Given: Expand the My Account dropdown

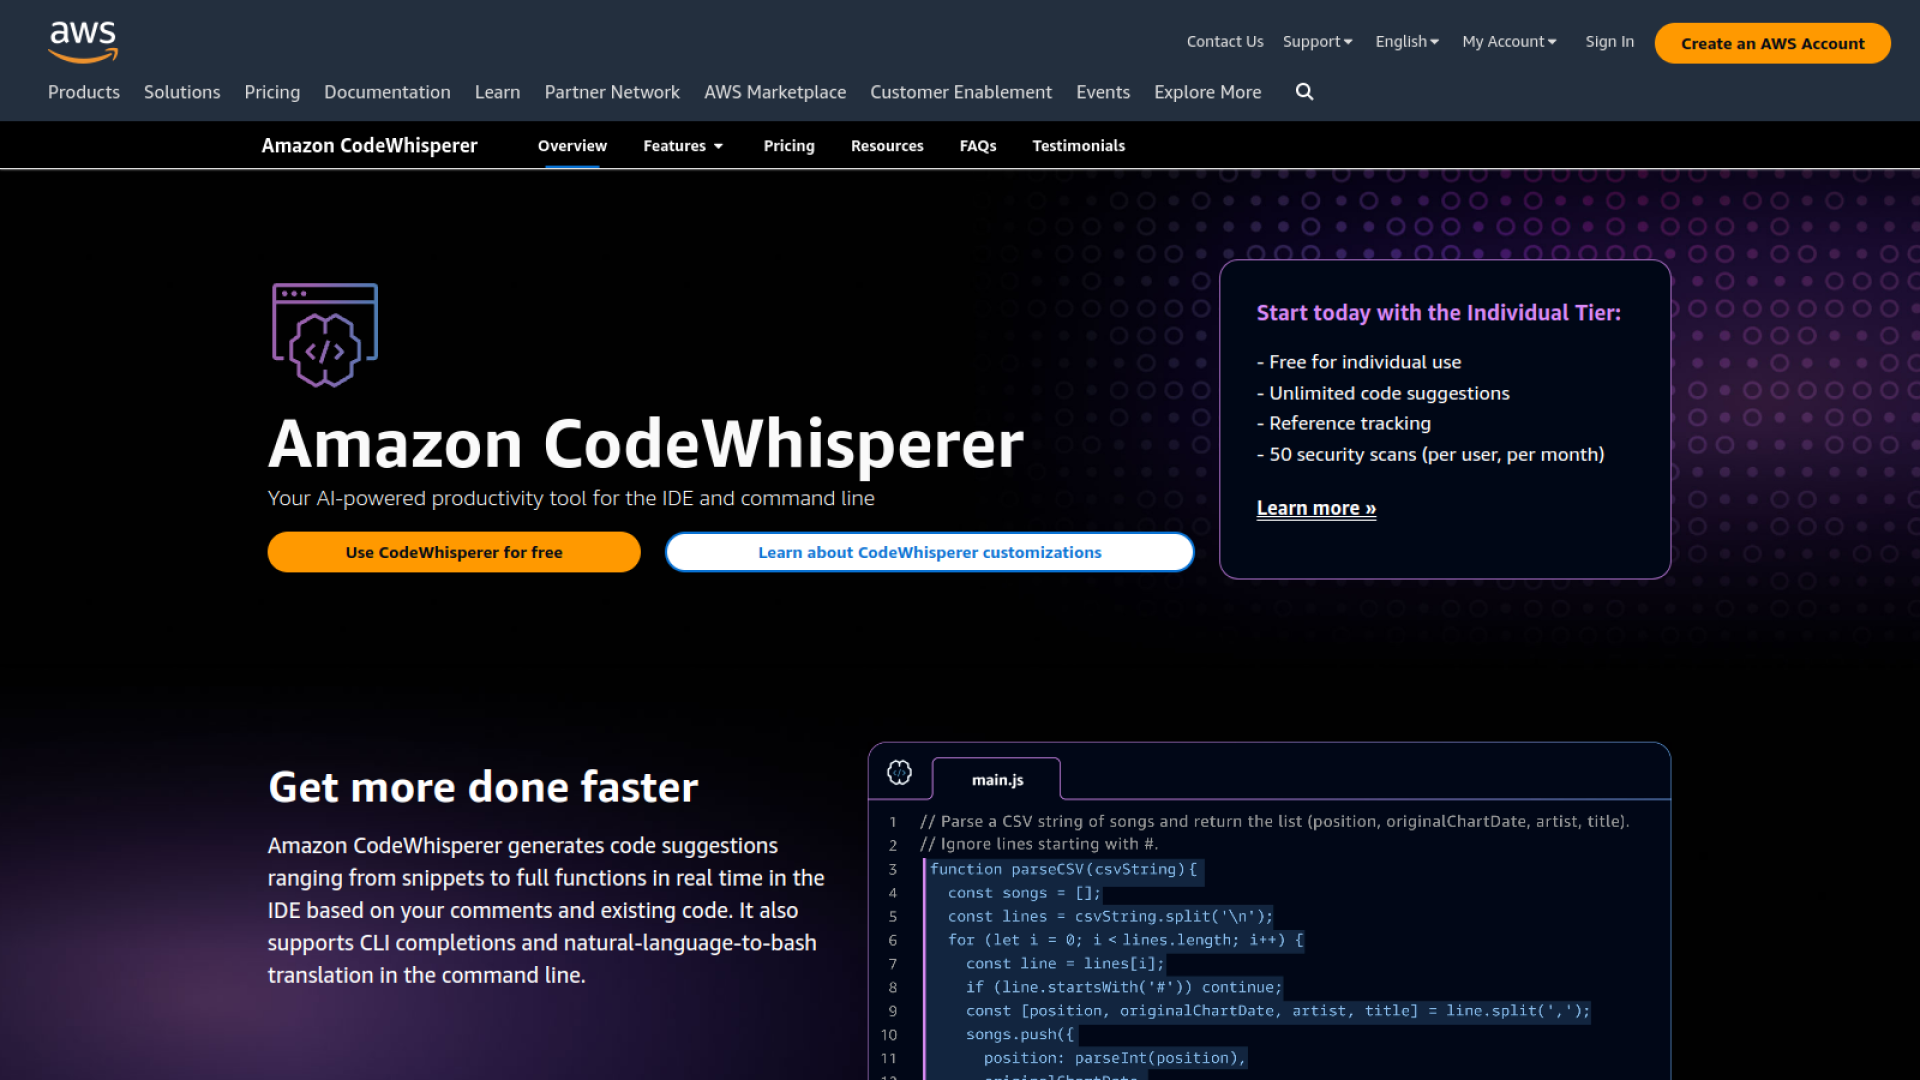Looking at the screenshot, I should [x=1509, y=42].
